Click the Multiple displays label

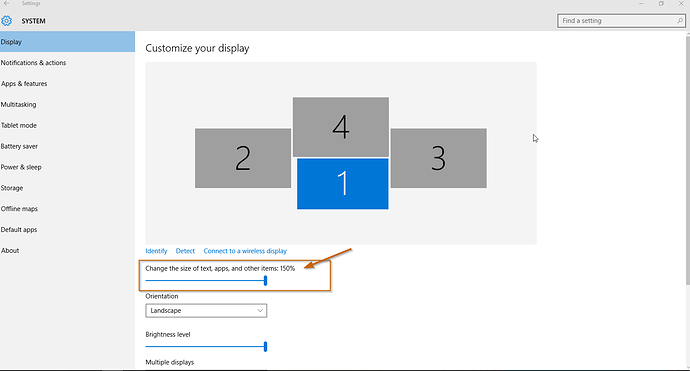(x=169, y=362)
